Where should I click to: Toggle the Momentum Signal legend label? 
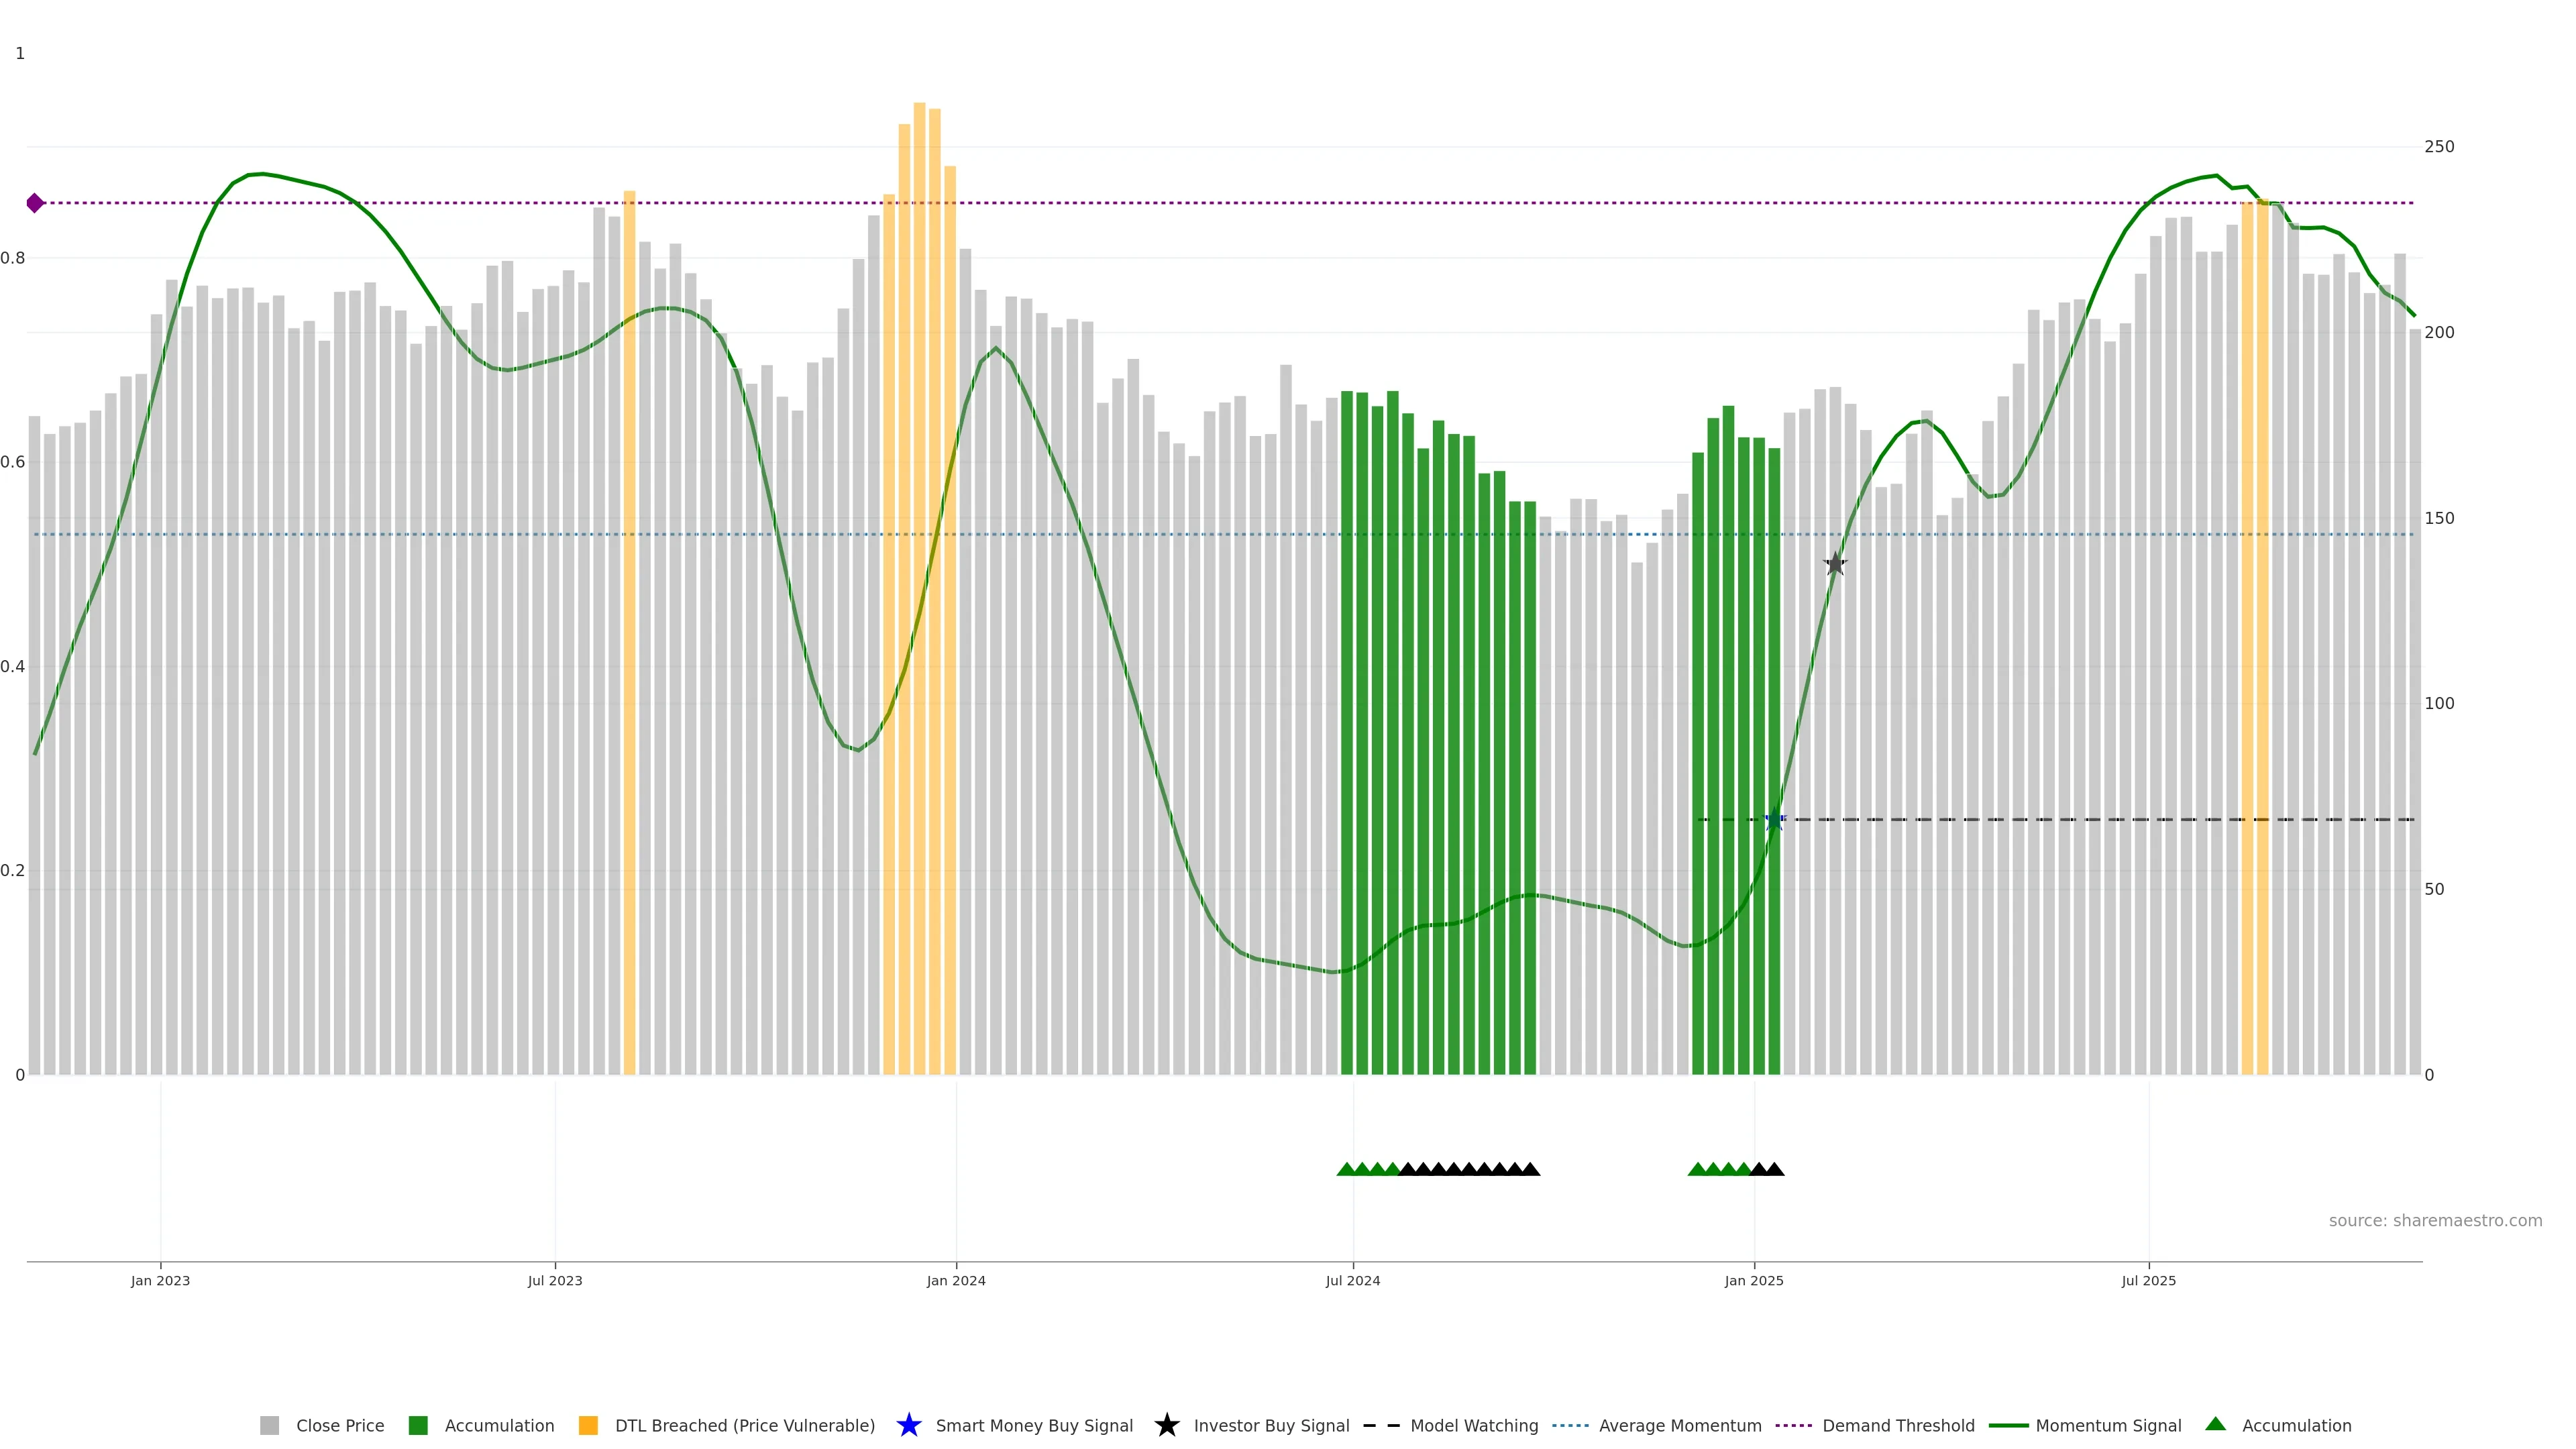coord(2108,1425)
